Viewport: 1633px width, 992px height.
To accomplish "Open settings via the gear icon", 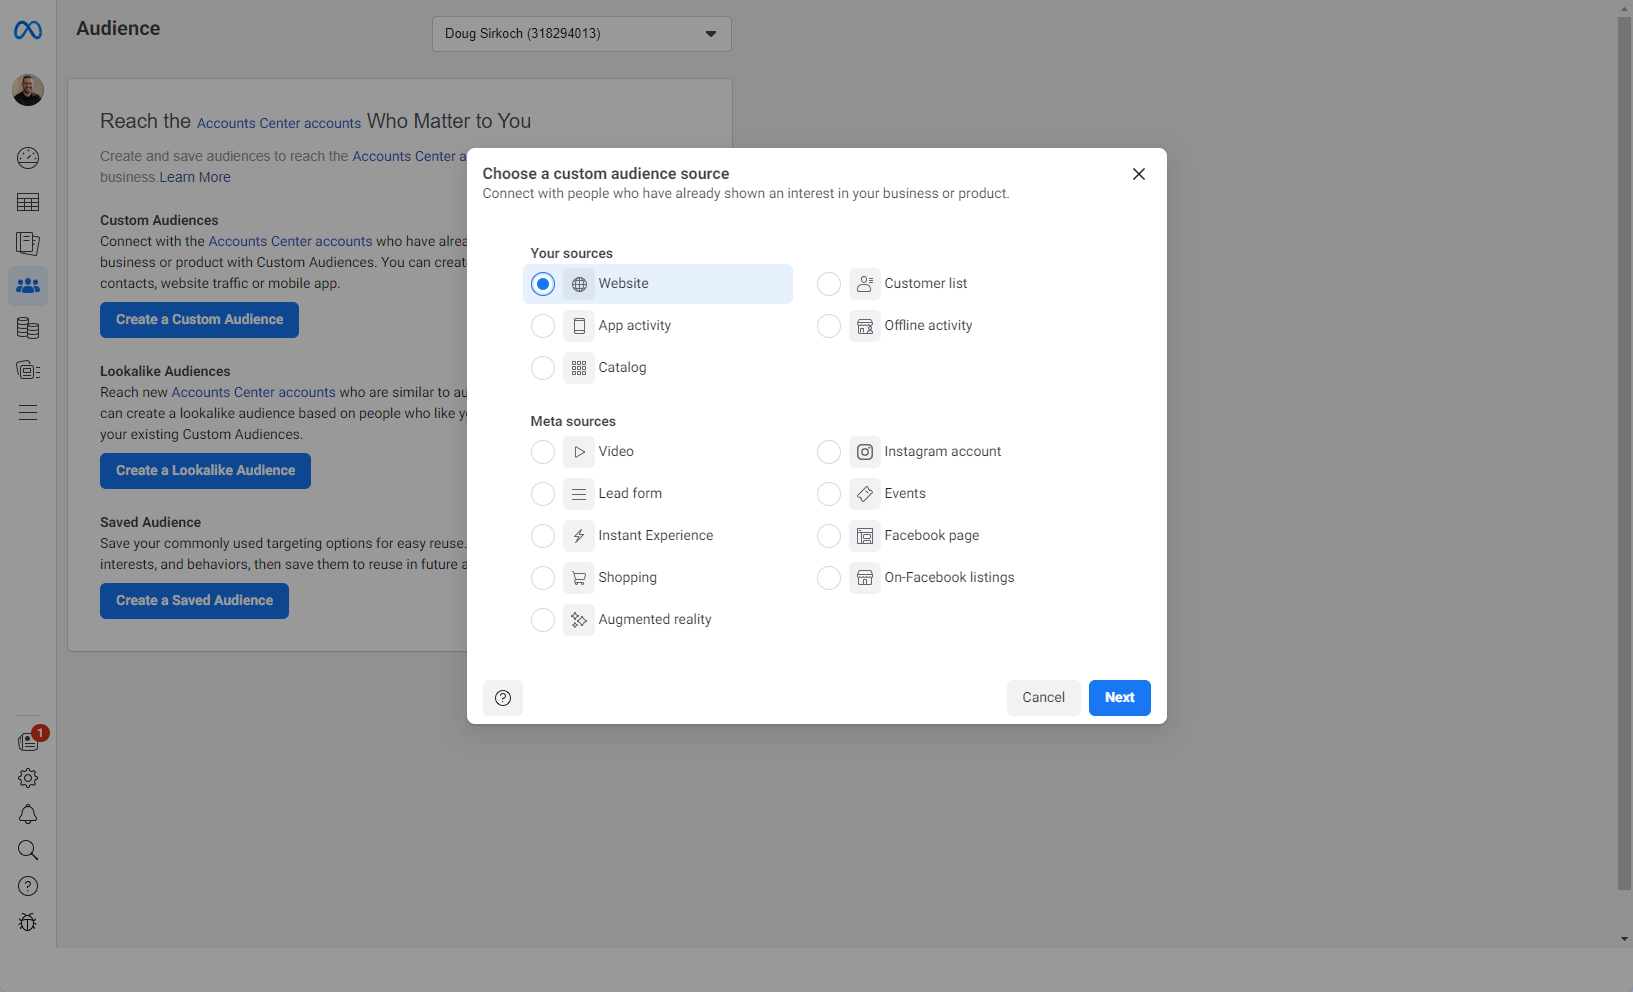I will 28,778.
